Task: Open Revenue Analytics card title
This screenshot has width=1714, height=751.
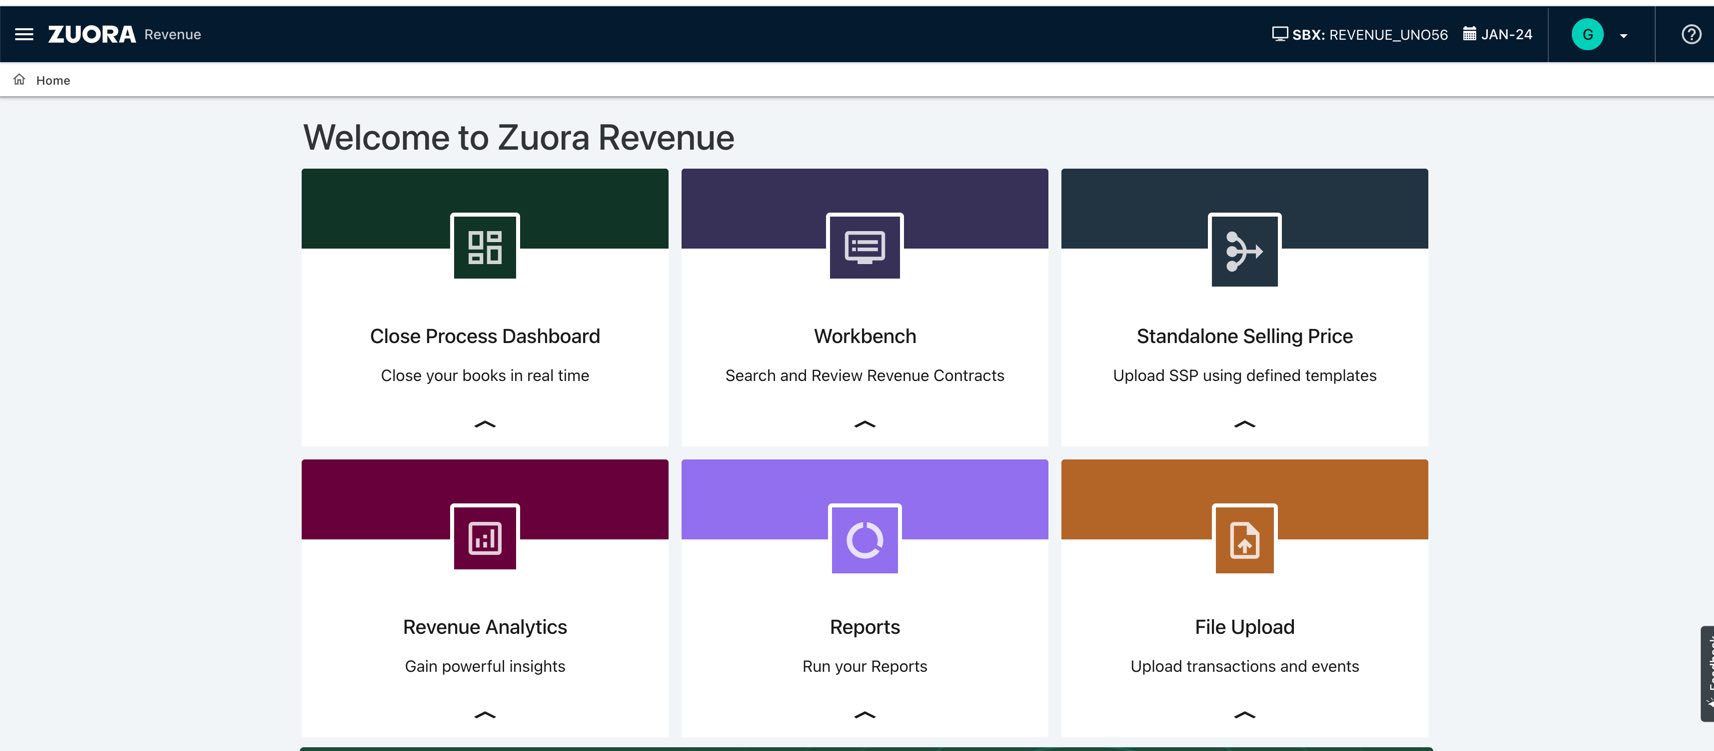Action: point(485,627)
